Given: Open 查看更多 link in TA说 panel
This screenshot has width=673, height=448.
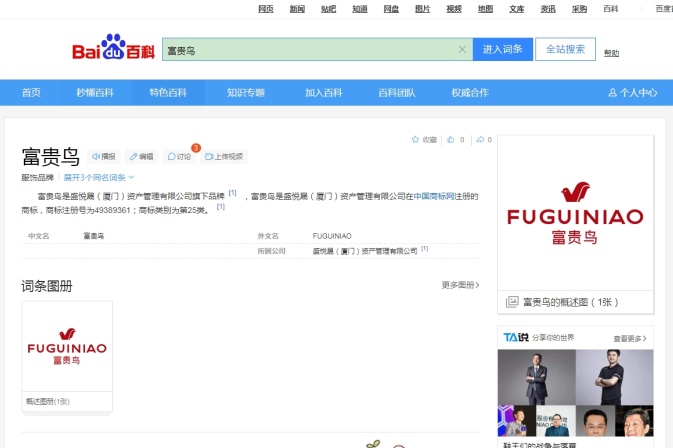Looking at the screenshot, I should click(x=630, y=339).
